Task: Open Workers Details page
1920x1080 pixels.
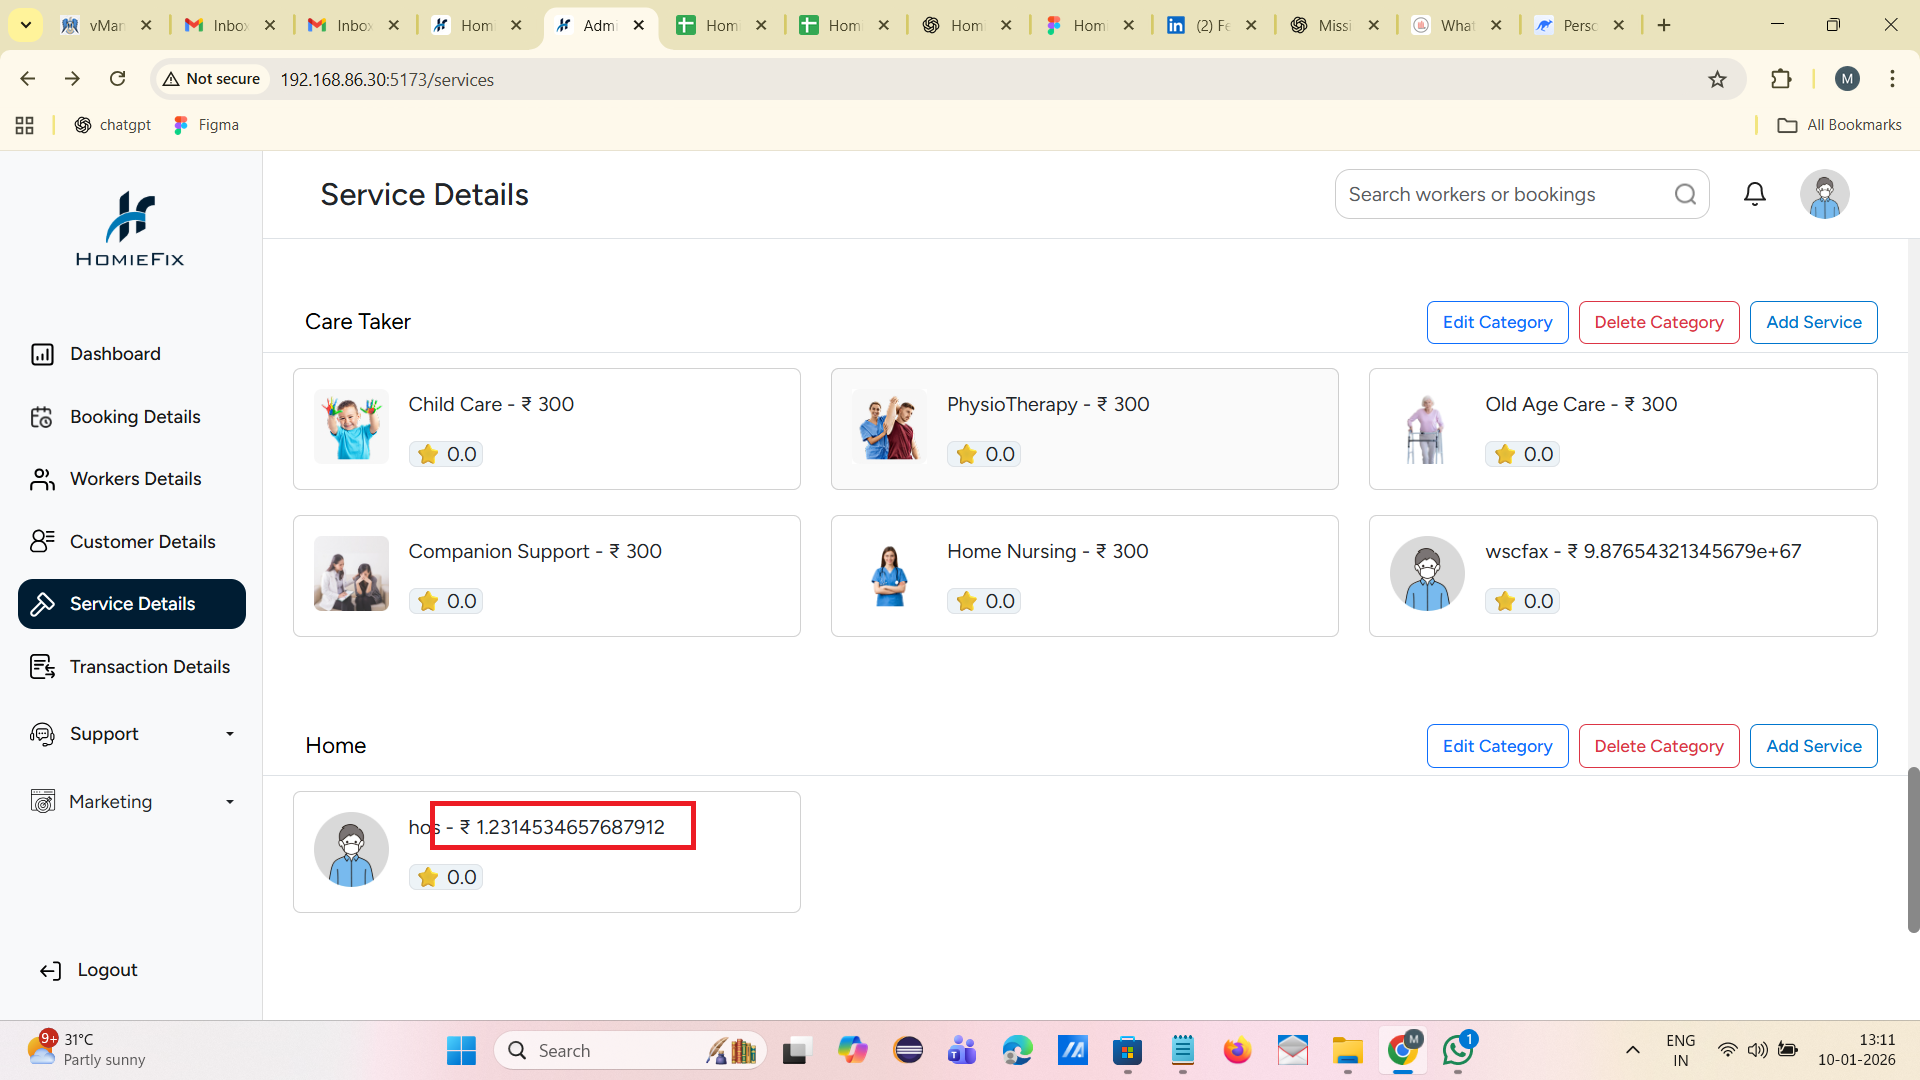Action: point(135,479)
